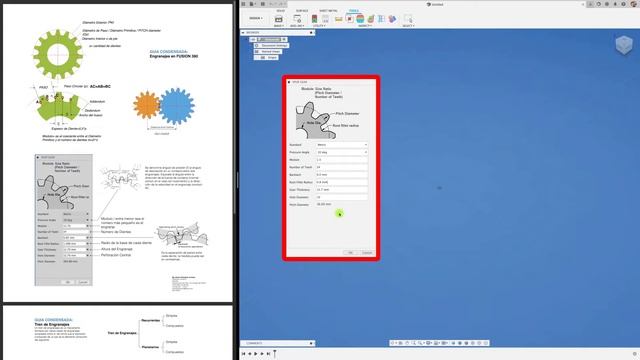Screen dimensions: 640x360
Task: Expand the Document Settings node
Action: click(x=251, y=46)
